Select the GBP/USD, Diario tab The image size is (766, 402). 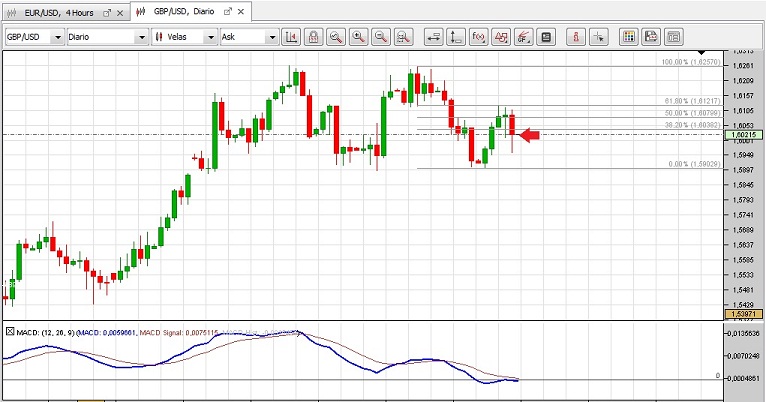pos(182,11)
